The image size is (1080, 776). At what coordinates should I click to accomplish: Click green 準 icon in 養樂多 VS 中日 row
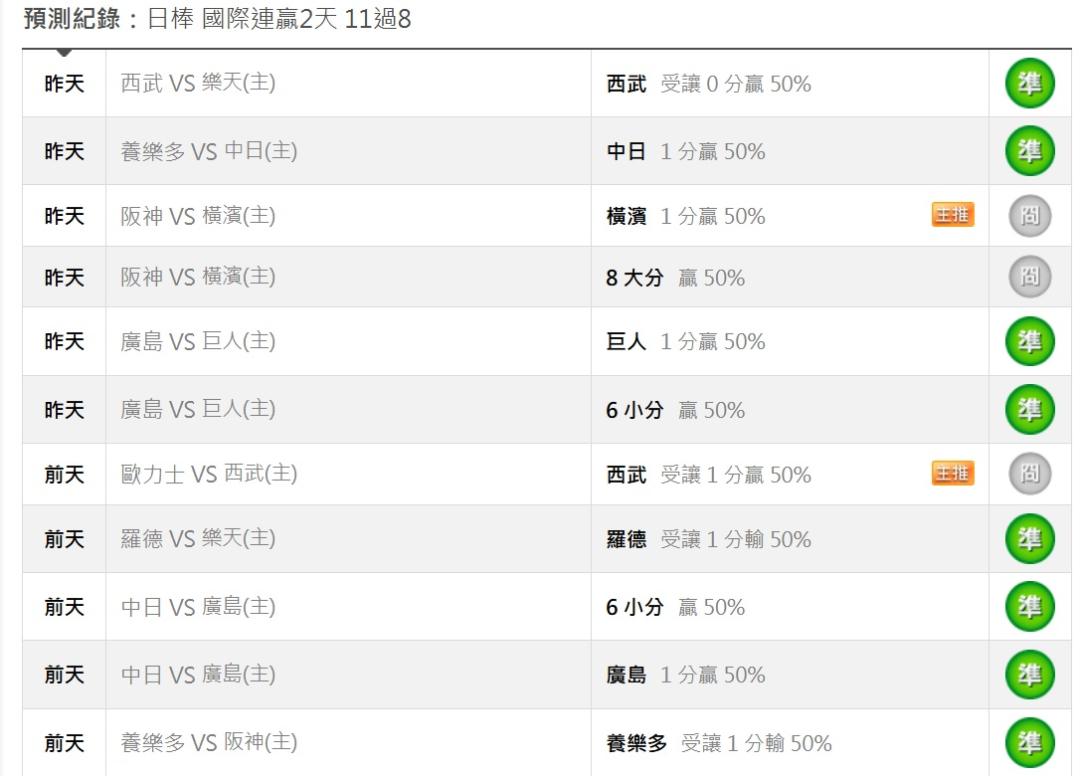(x=1030, y=151)
